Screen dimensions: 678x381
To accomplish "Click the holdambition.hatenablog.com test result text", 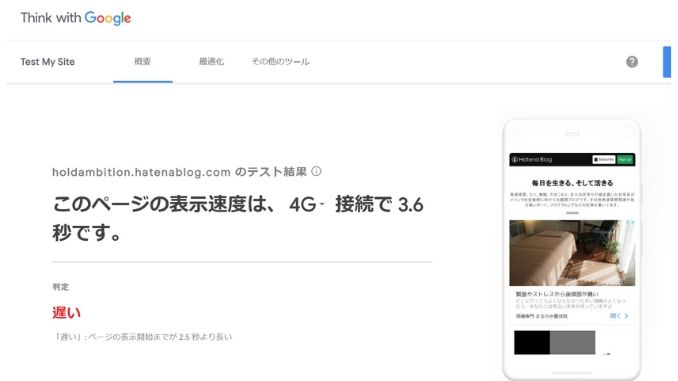I will [179, 172].
